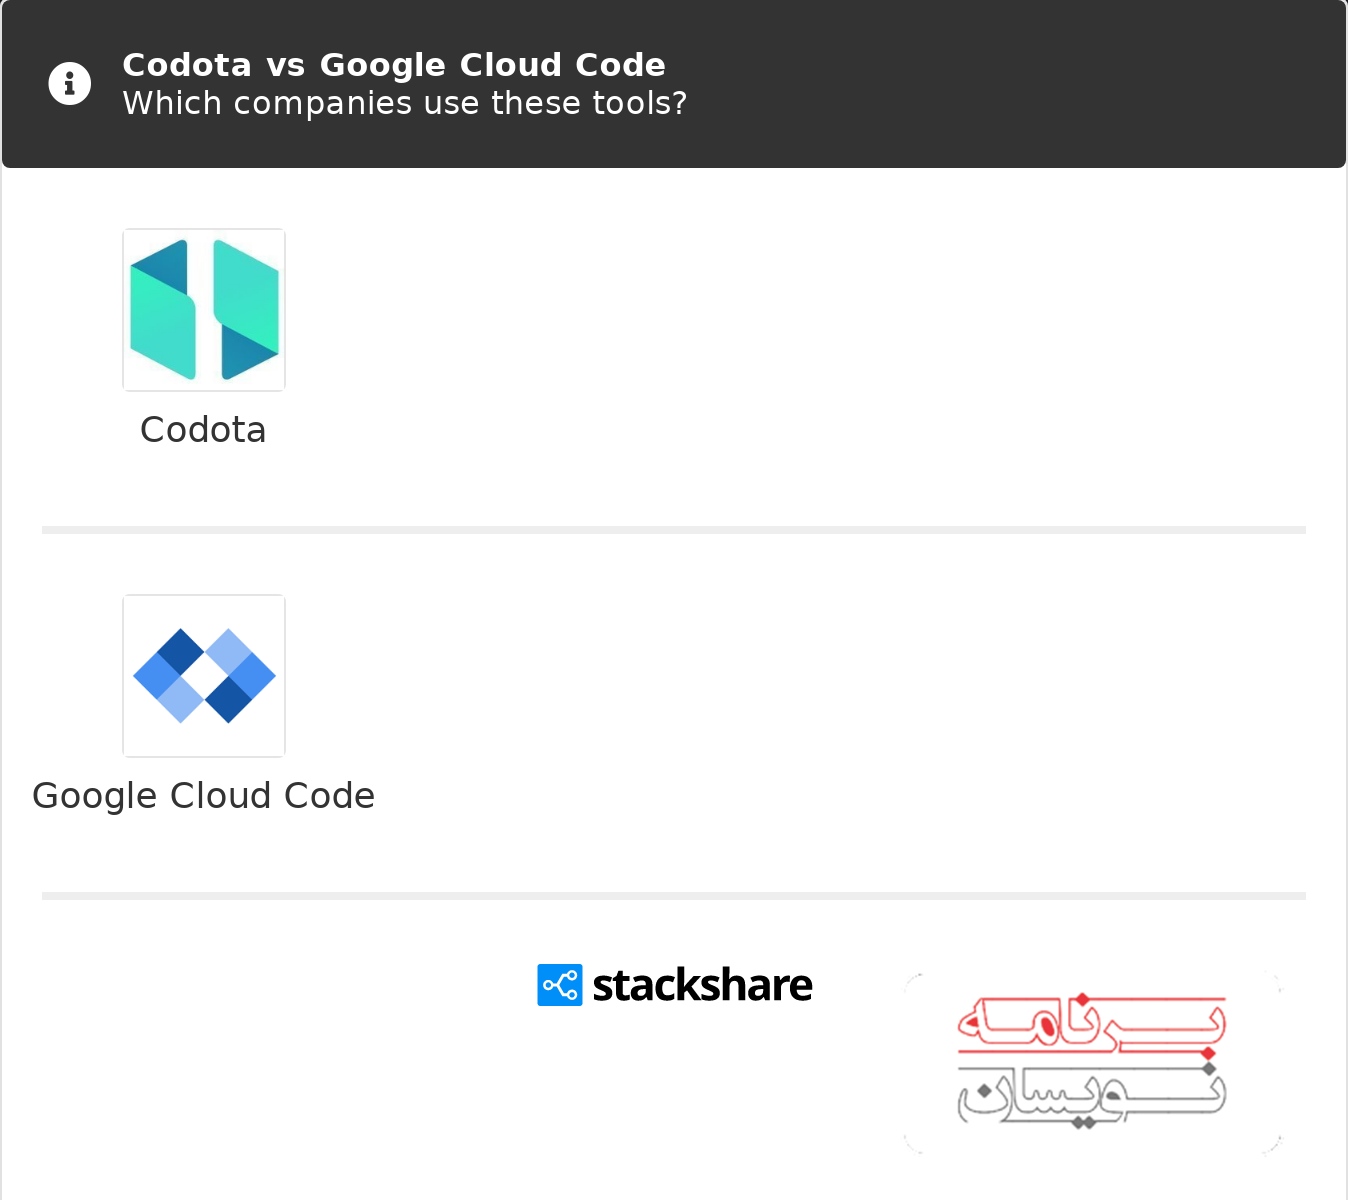Click the info icon in the header
1348x1200 pixels.
coord(70,84)
